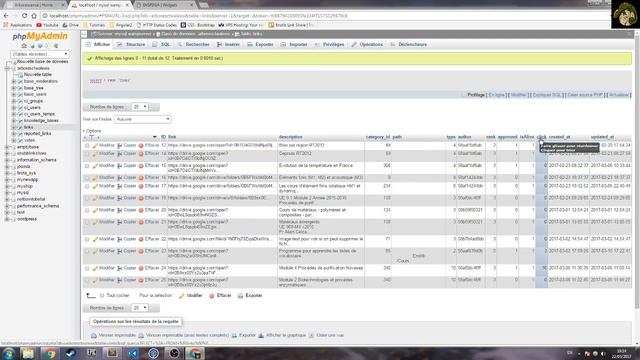Open the Rechercher tab

193,44
